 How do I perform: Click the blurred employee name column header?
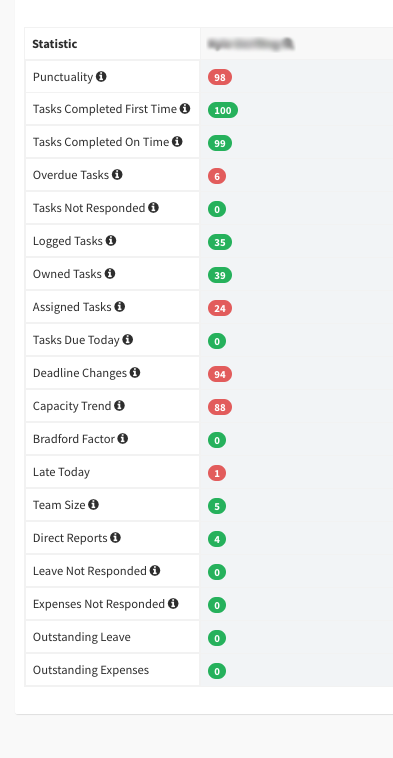coord(251,44)
